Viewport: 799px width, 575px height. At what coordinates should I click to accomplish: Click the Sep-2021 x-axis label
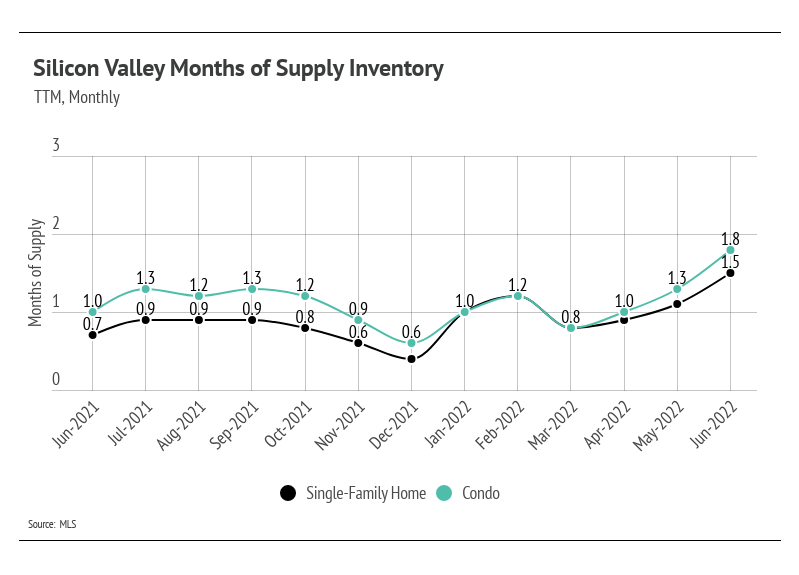(234, 425)
